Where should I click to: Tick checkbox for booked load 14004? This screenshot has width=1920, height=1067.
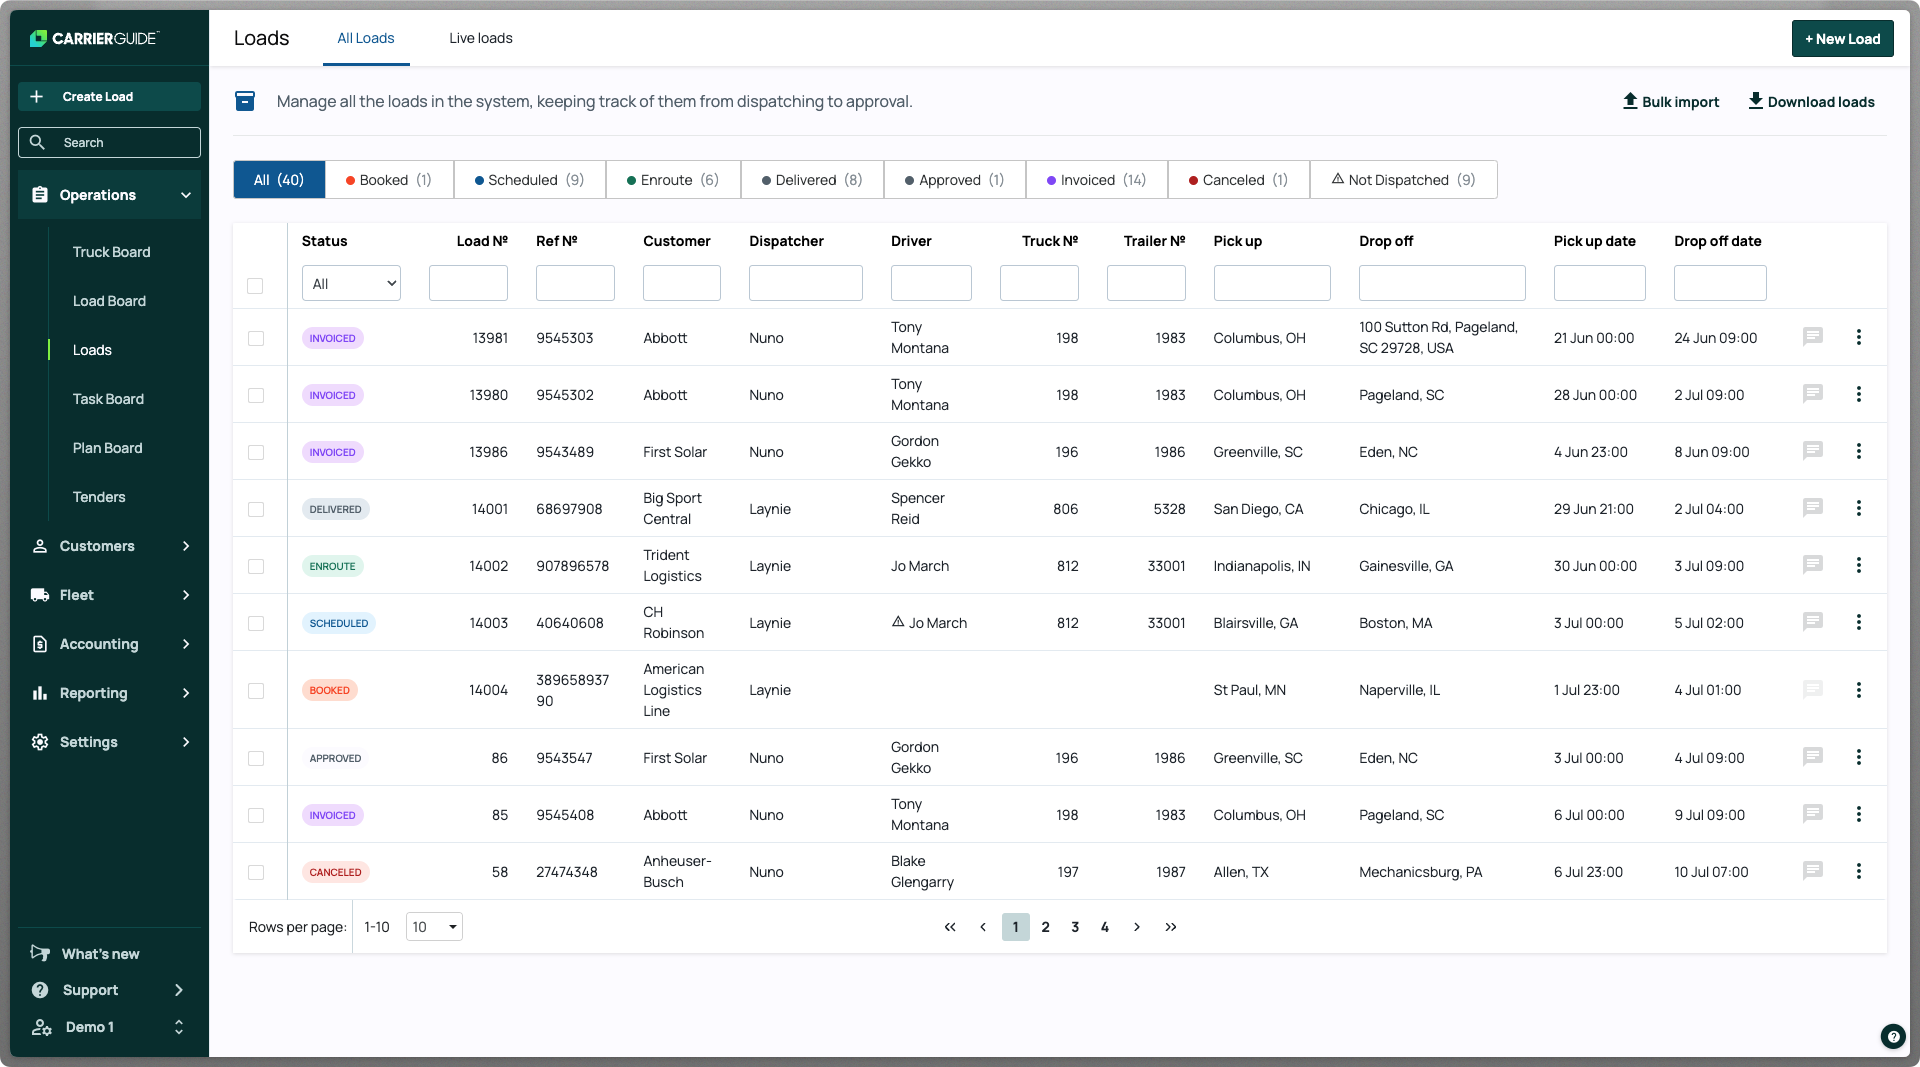(256, 690)
